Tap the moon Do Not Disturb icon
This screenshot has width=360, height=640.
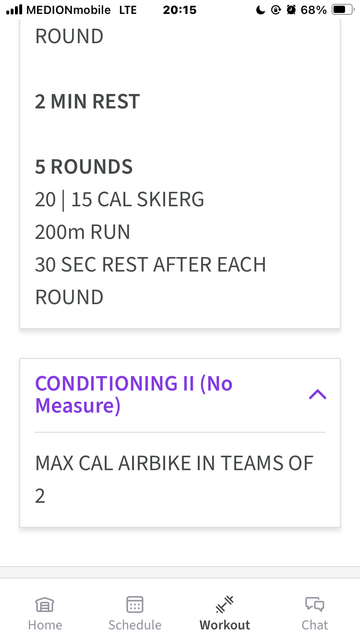(x=260, y=10)
